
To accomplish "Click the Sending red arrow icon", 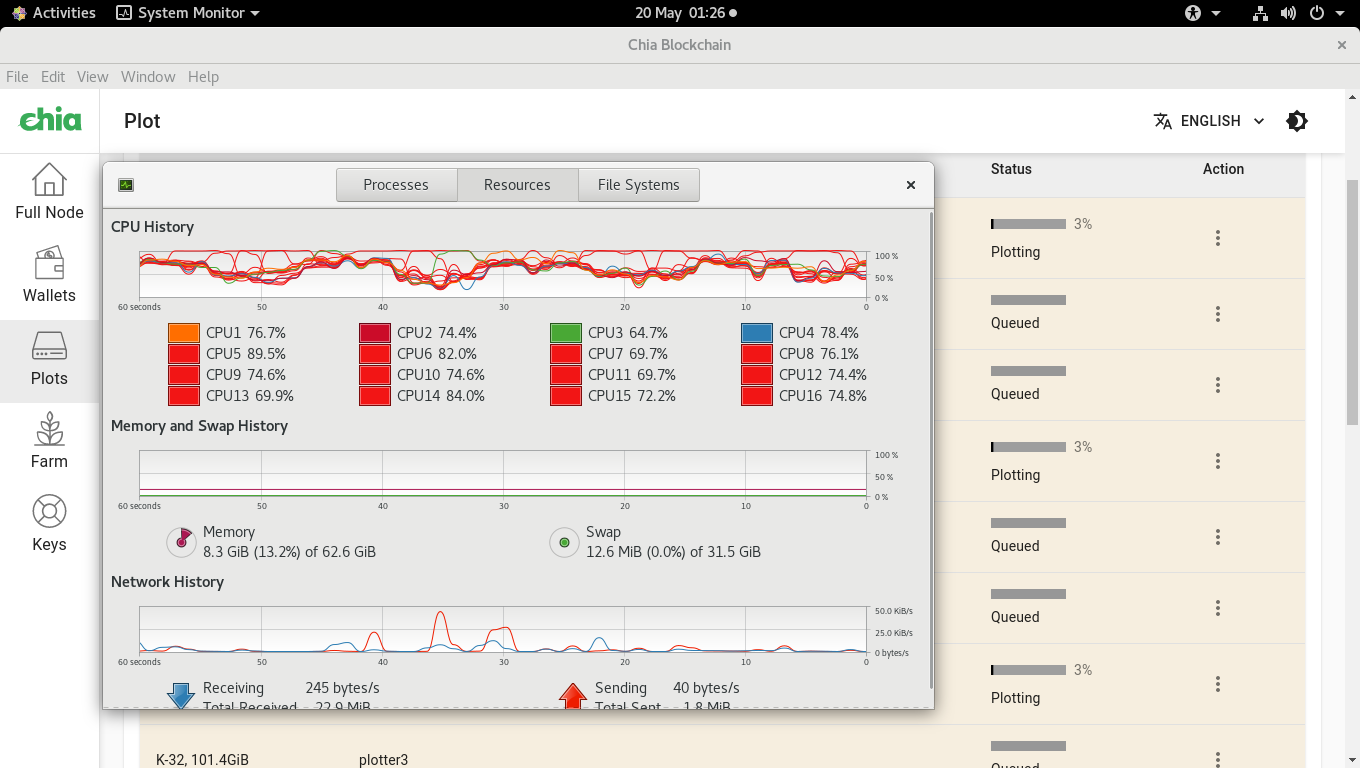I will tap(573, 696).
